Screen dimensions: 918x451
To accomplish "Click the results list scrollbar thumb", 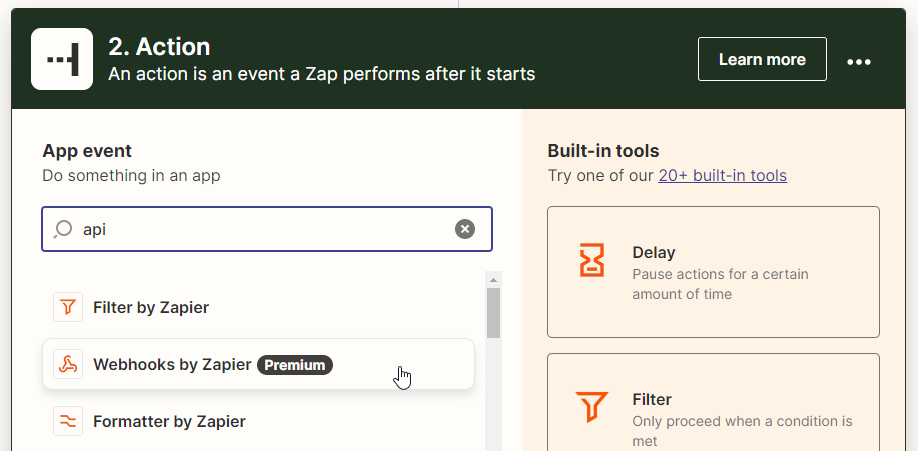I will [x=494, y=313].
